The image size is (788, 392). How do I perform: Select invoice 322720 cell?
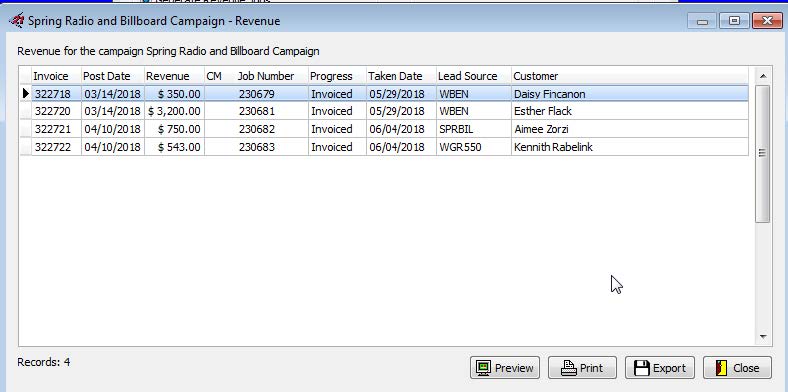[56, 111]
